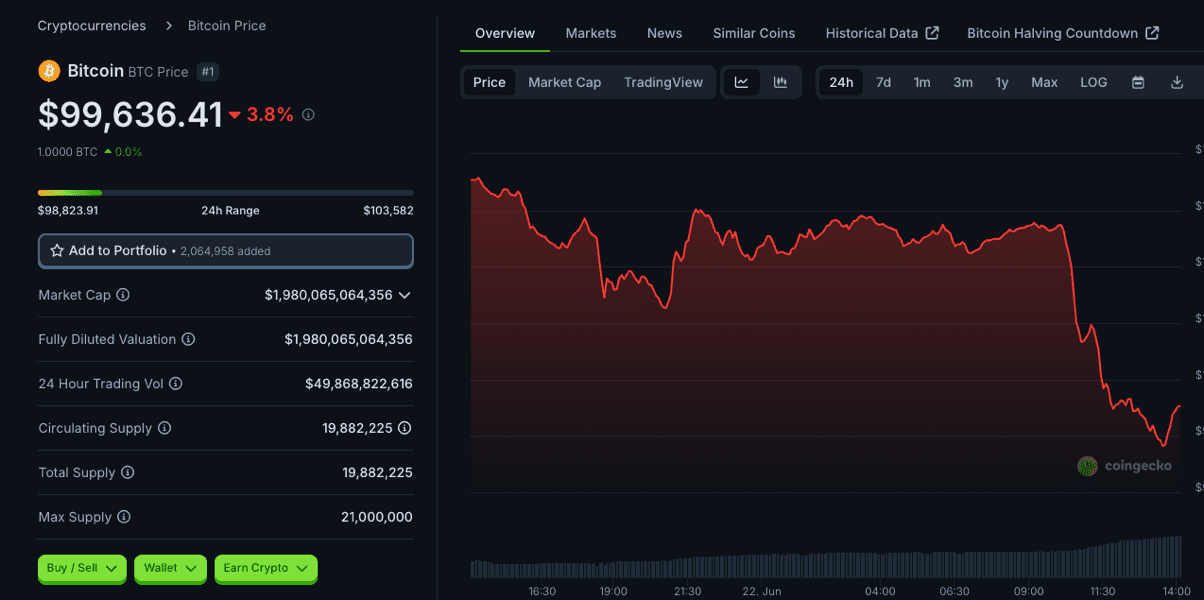Click 24 Hour Trading Vol info icon
The width and height of the screenshot is (1204, 600).
tap(176, 384)
